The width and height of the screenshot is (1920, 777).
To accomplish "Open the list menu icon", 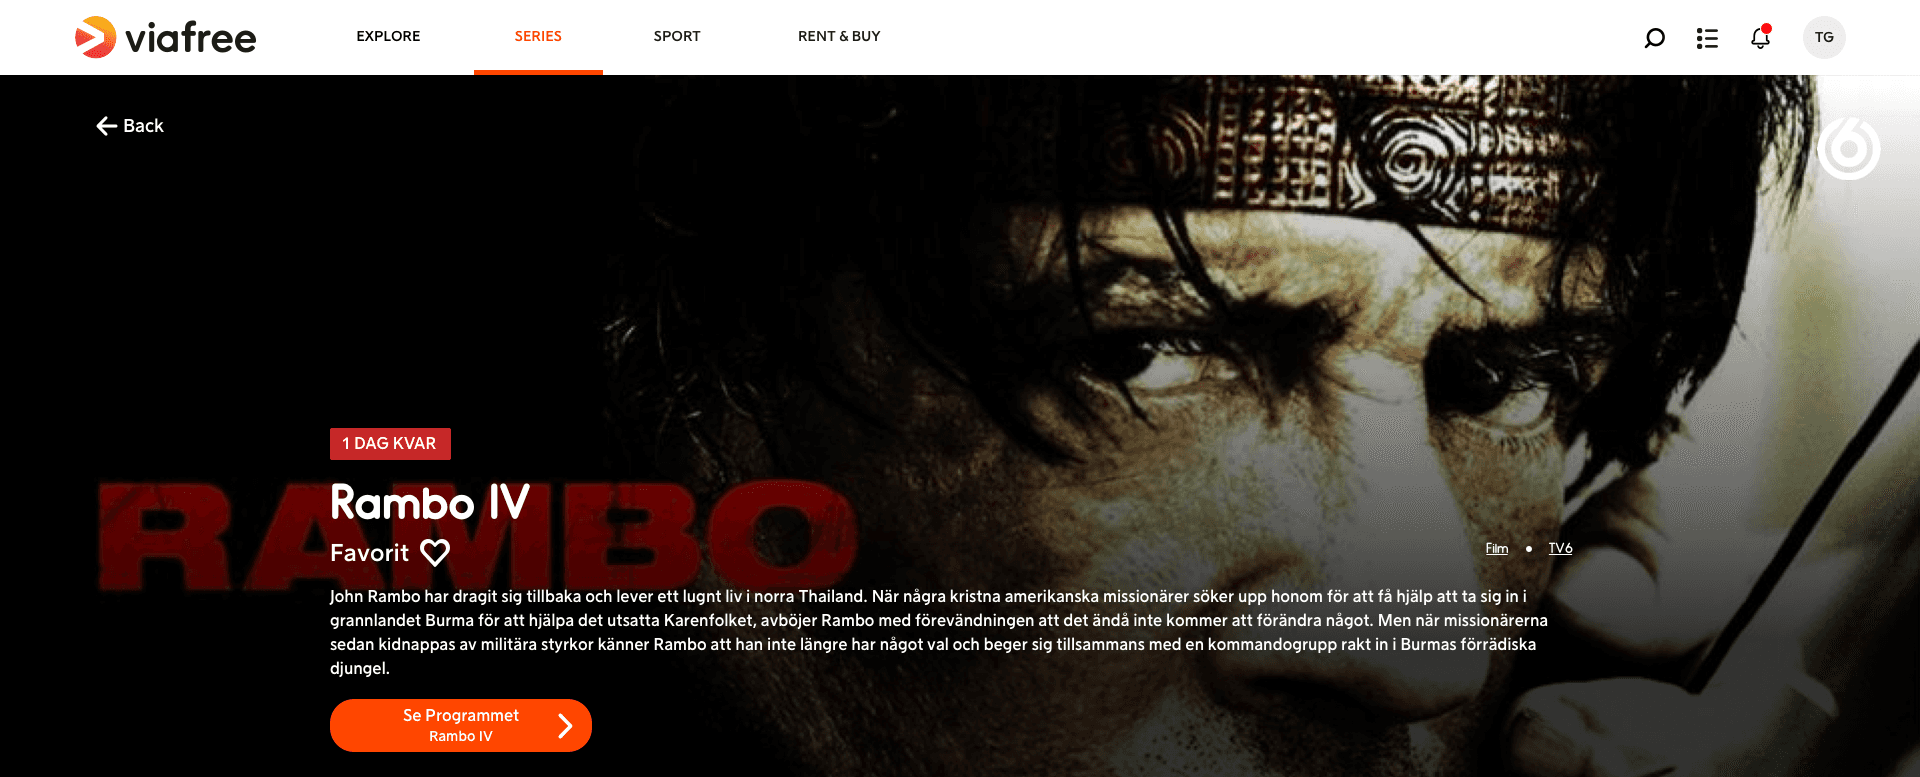I will coord(1707,38).
